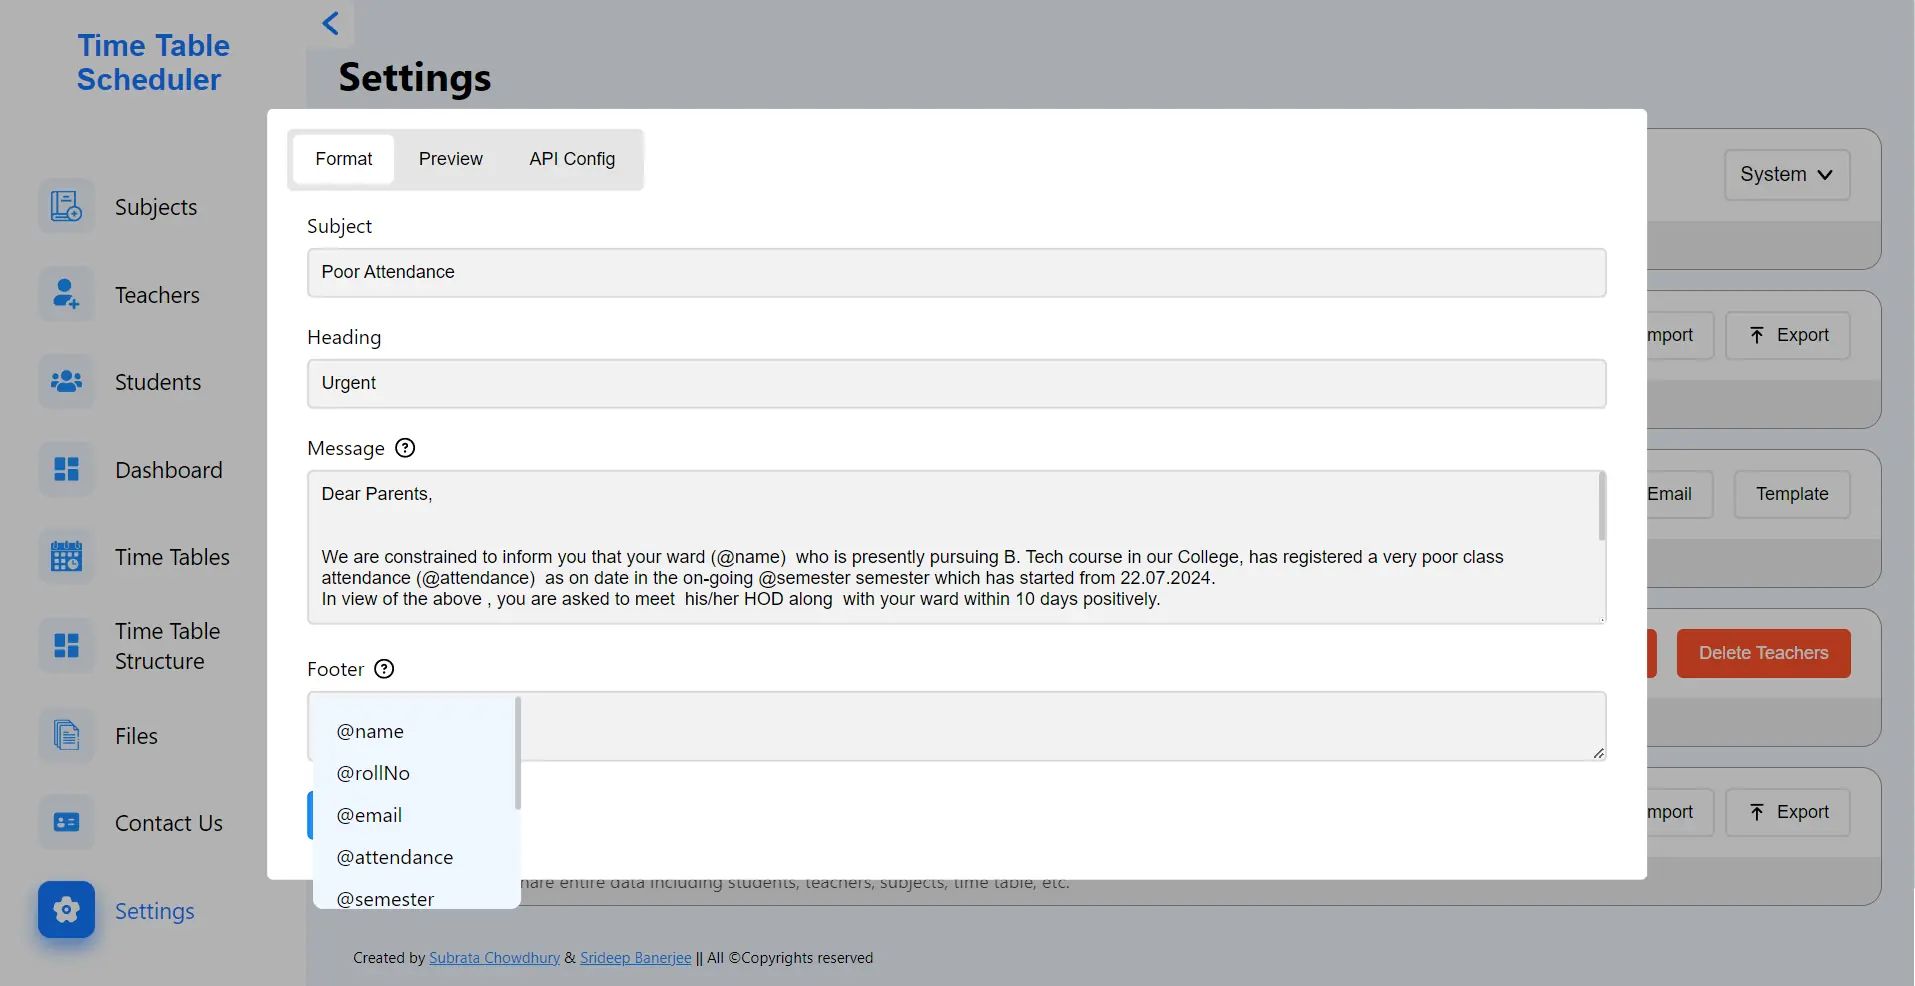Click the Footer resize handle
1915x986 pixels.
pyautogui.click(x=1599, y=753)
